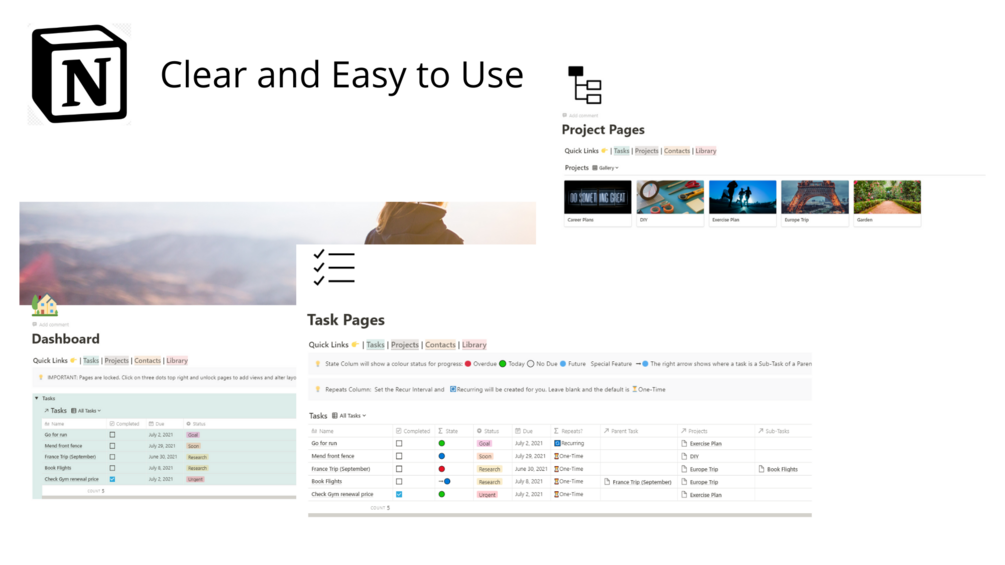Click the Notion logo
Image resolution: width=1005 pixels, height=565 pixels.
[x=79, y=74]
